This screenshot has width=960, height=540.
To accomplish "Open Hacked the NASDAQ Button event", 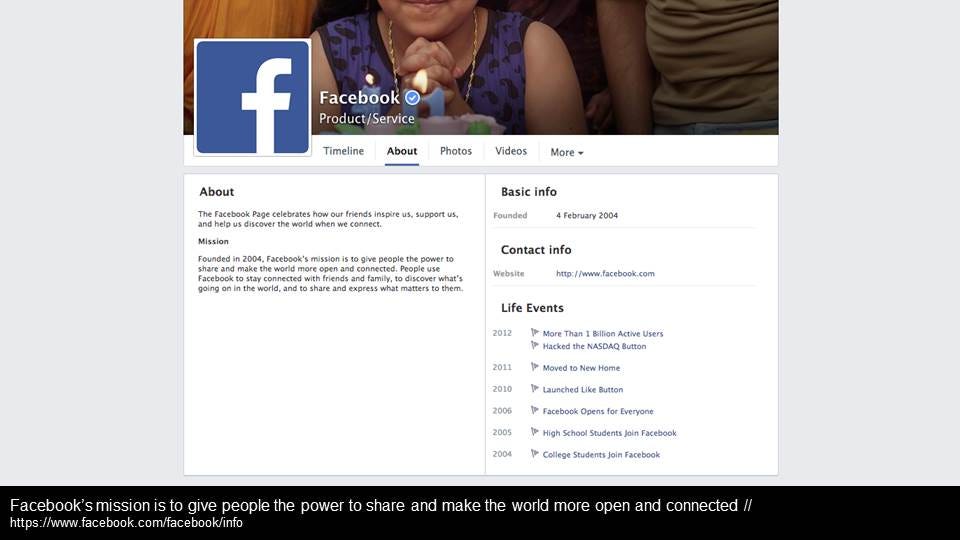I will click(594, 347).
